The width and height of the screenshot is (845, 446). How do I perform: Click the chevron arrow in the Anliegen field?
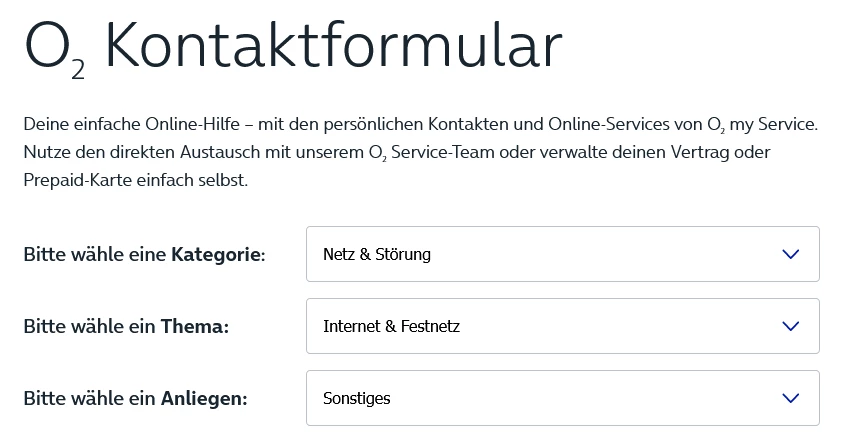coord(791,398)
